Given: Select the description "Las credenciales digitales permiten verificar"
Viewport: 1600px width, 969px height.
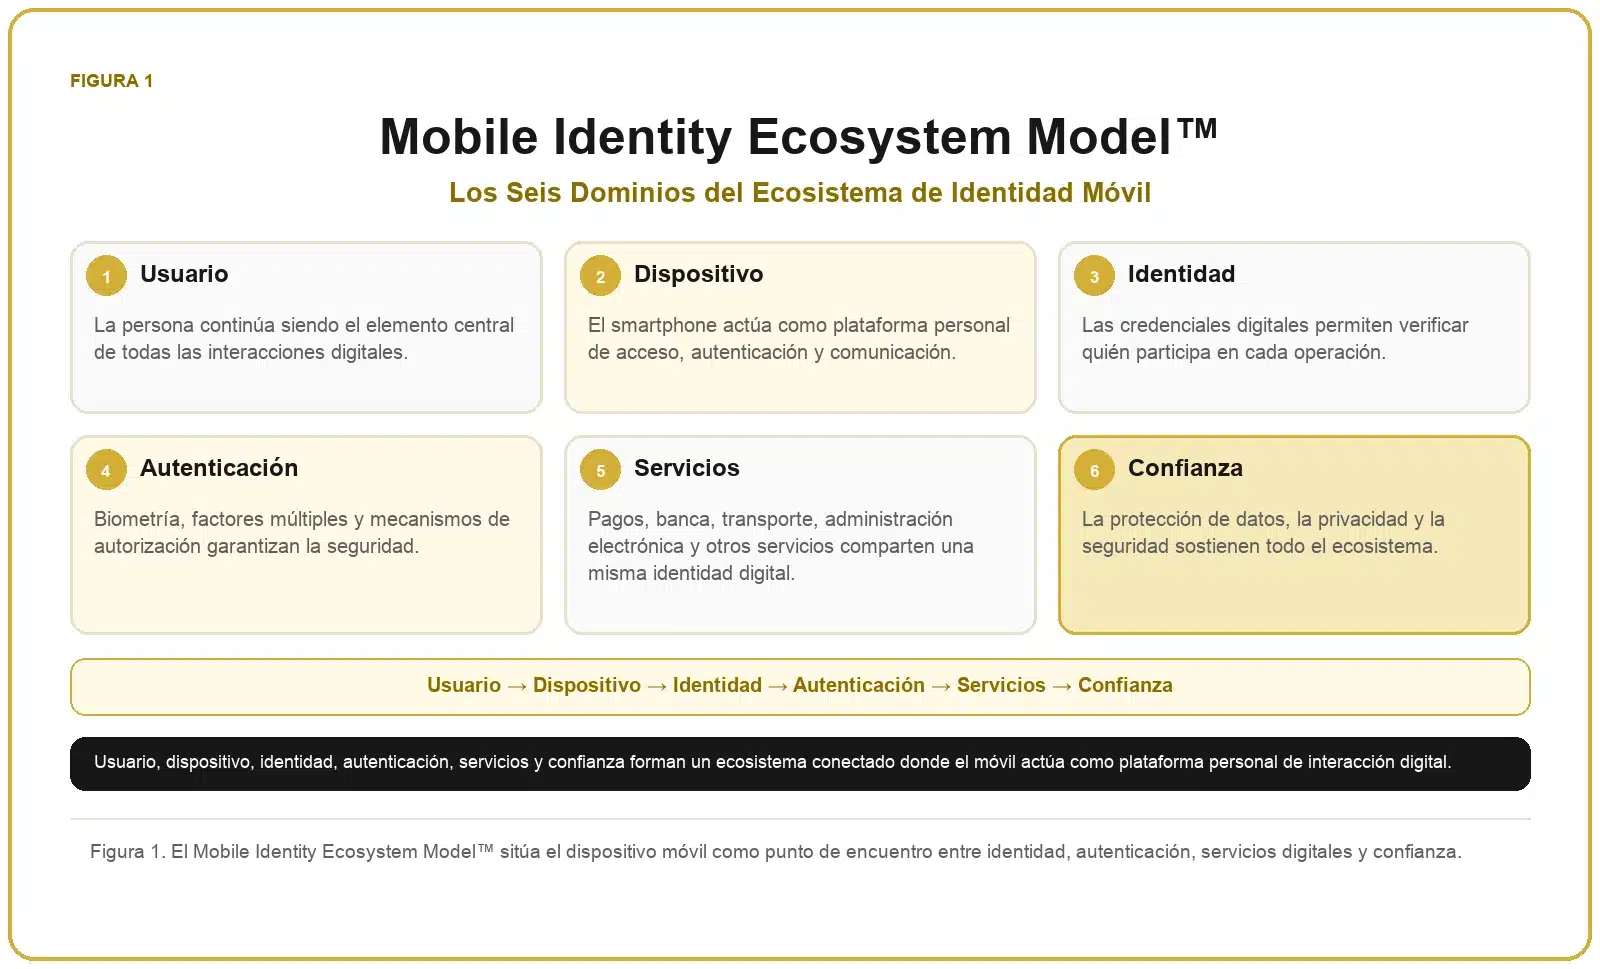Looking at the screenshot, I should [x=1275, y=338].
